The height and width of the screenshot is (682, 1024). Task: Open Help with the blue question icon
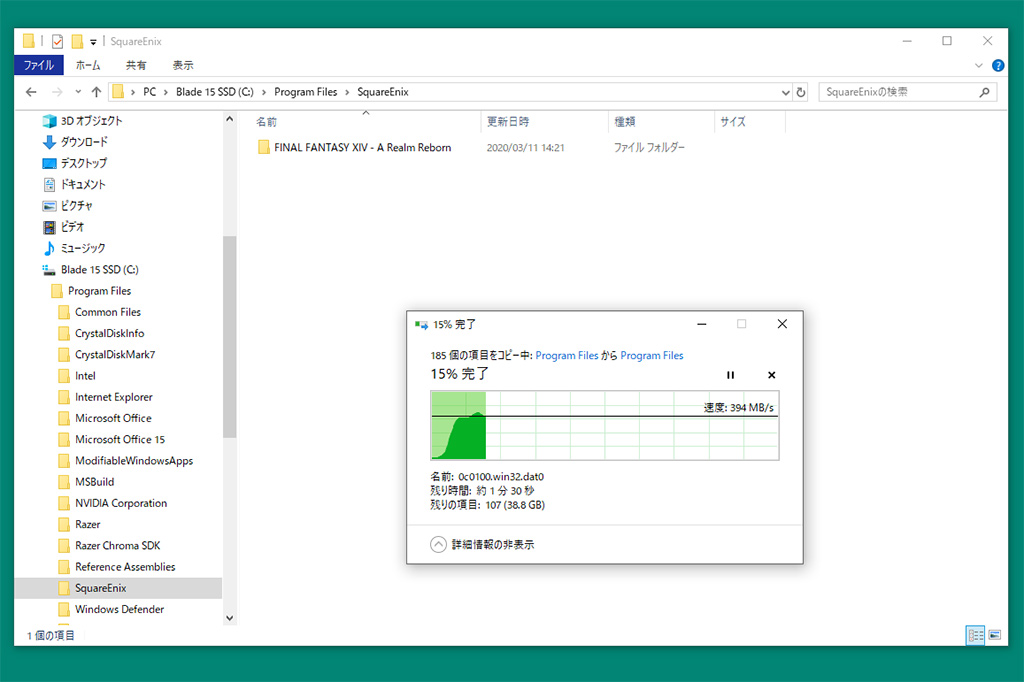[998, 65]
